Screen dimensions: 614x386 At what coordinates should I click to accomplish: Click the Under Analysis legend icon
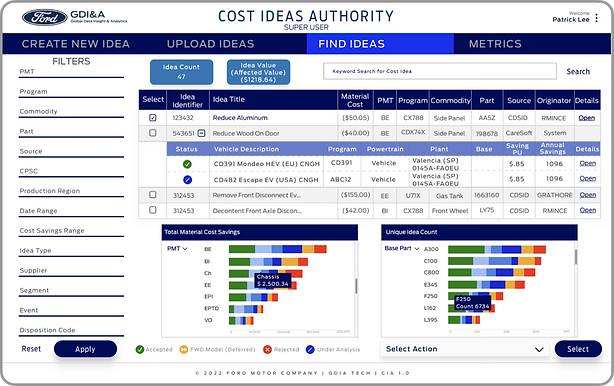click(x=310, y=350)
